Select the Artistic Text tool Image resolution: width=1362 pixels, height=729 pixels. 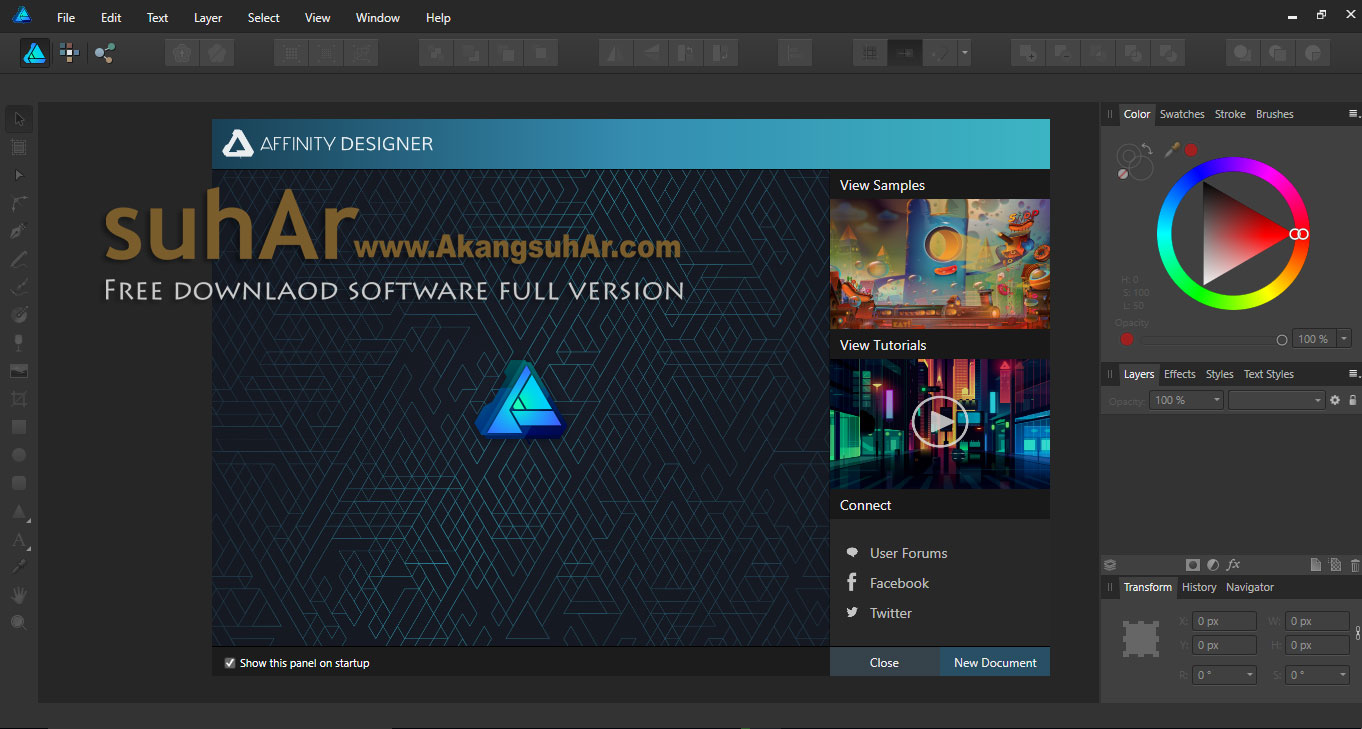pyautogui.click(x=19, y=540)
